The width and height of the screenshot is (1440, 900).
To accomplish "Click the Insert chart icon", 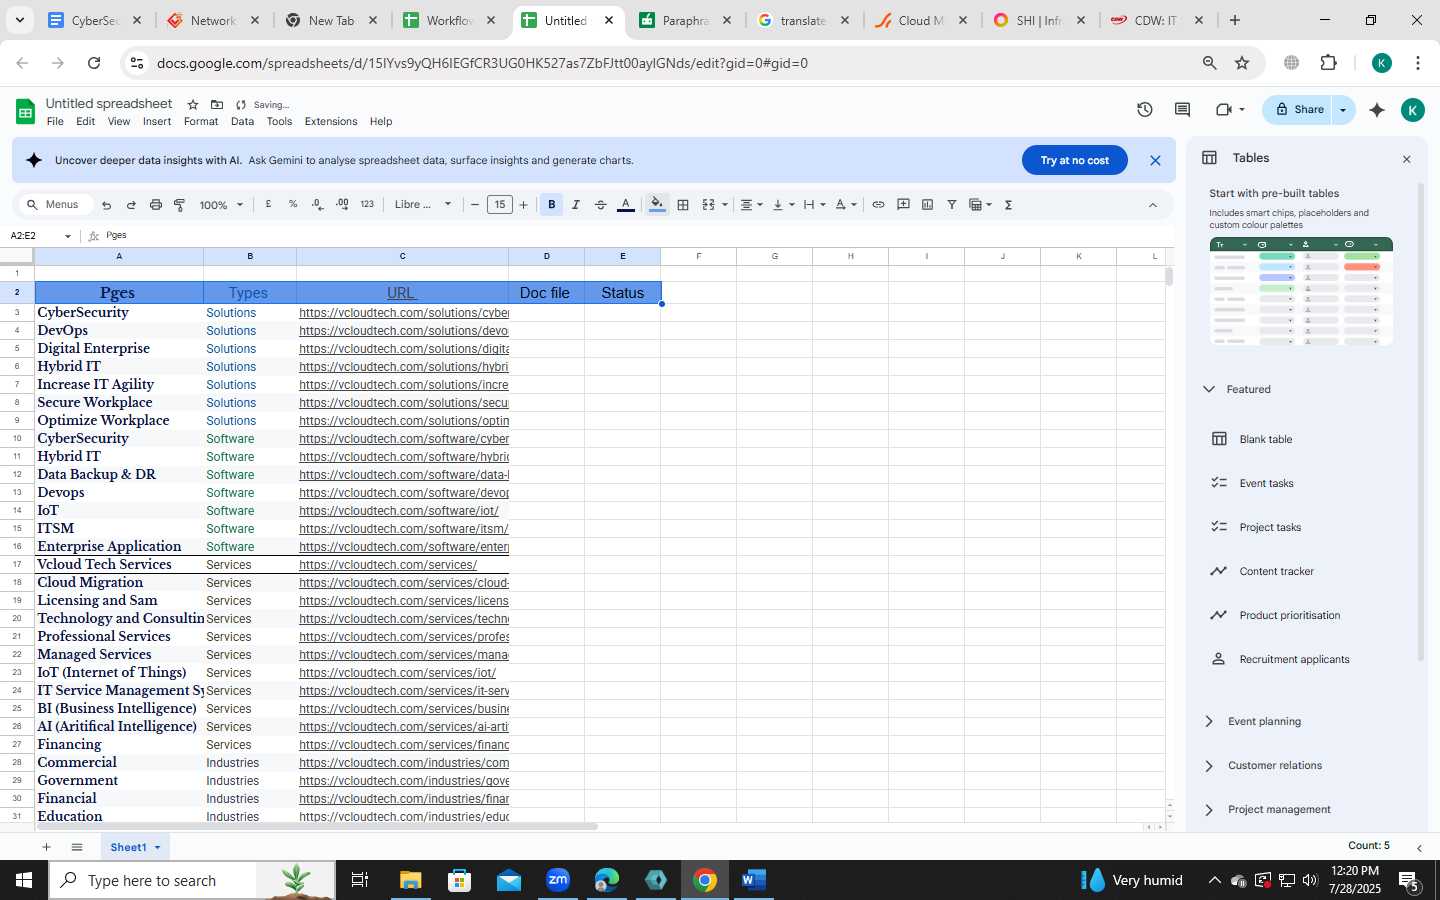I will [927, 204].
